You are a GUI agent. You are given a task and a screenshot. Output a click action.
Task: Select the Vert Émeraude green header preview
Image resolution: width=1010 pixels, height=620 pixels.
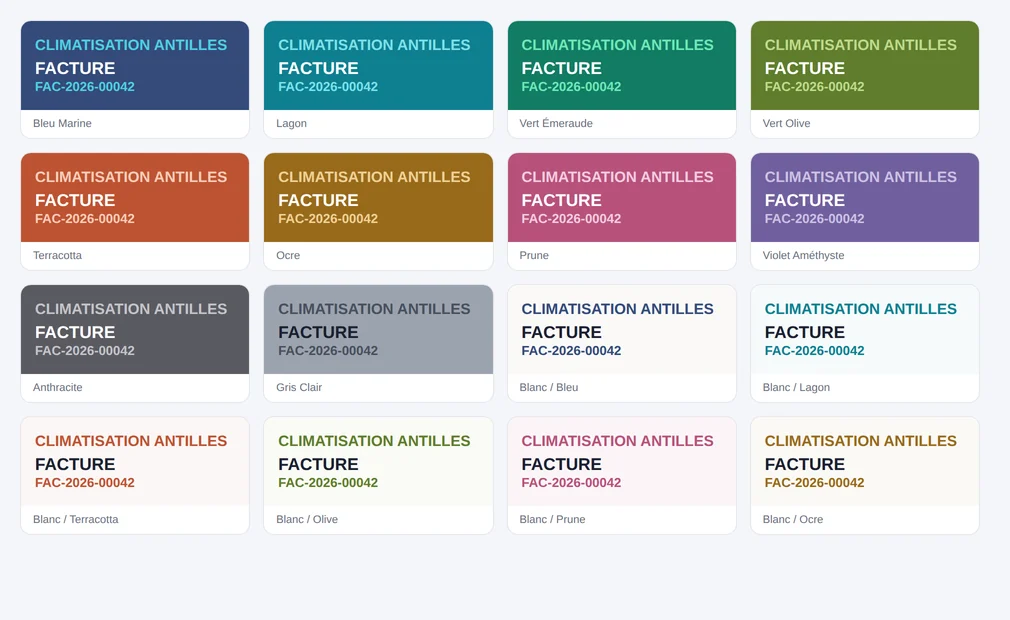(622, 66)
